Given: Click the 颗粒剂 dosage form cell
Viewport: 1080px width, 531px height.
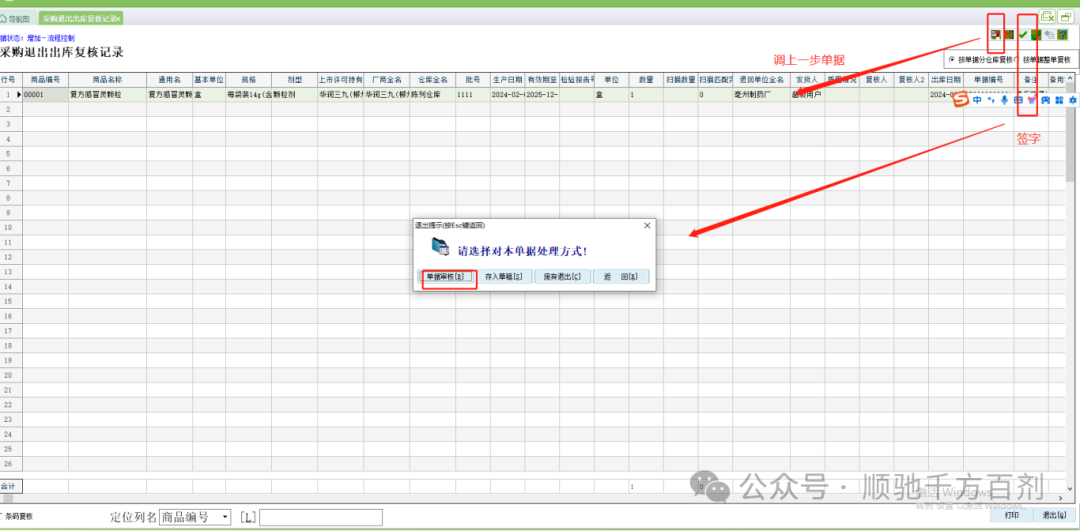Looking at the screenshot, I should pos(294,95).
